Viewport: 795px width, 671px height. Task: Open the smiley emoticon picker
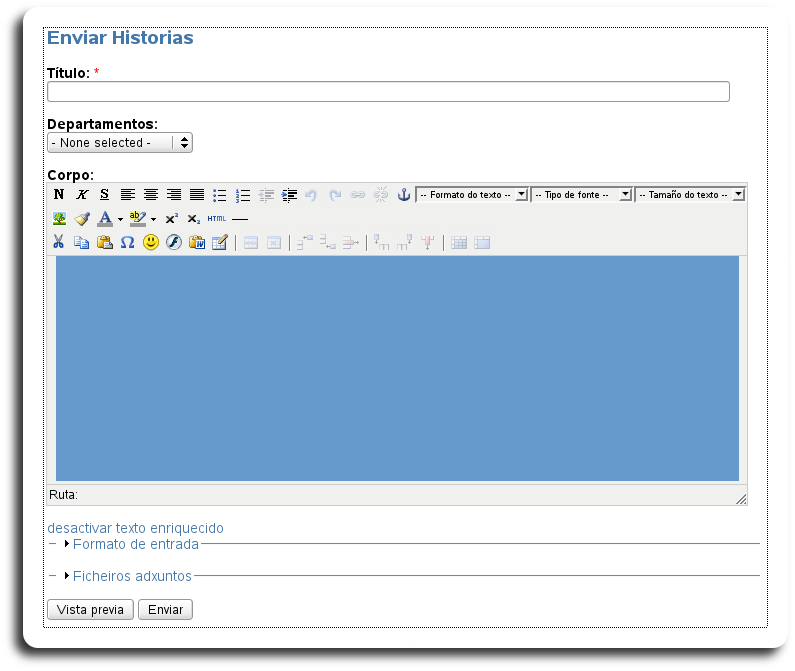tap(150, 242)
